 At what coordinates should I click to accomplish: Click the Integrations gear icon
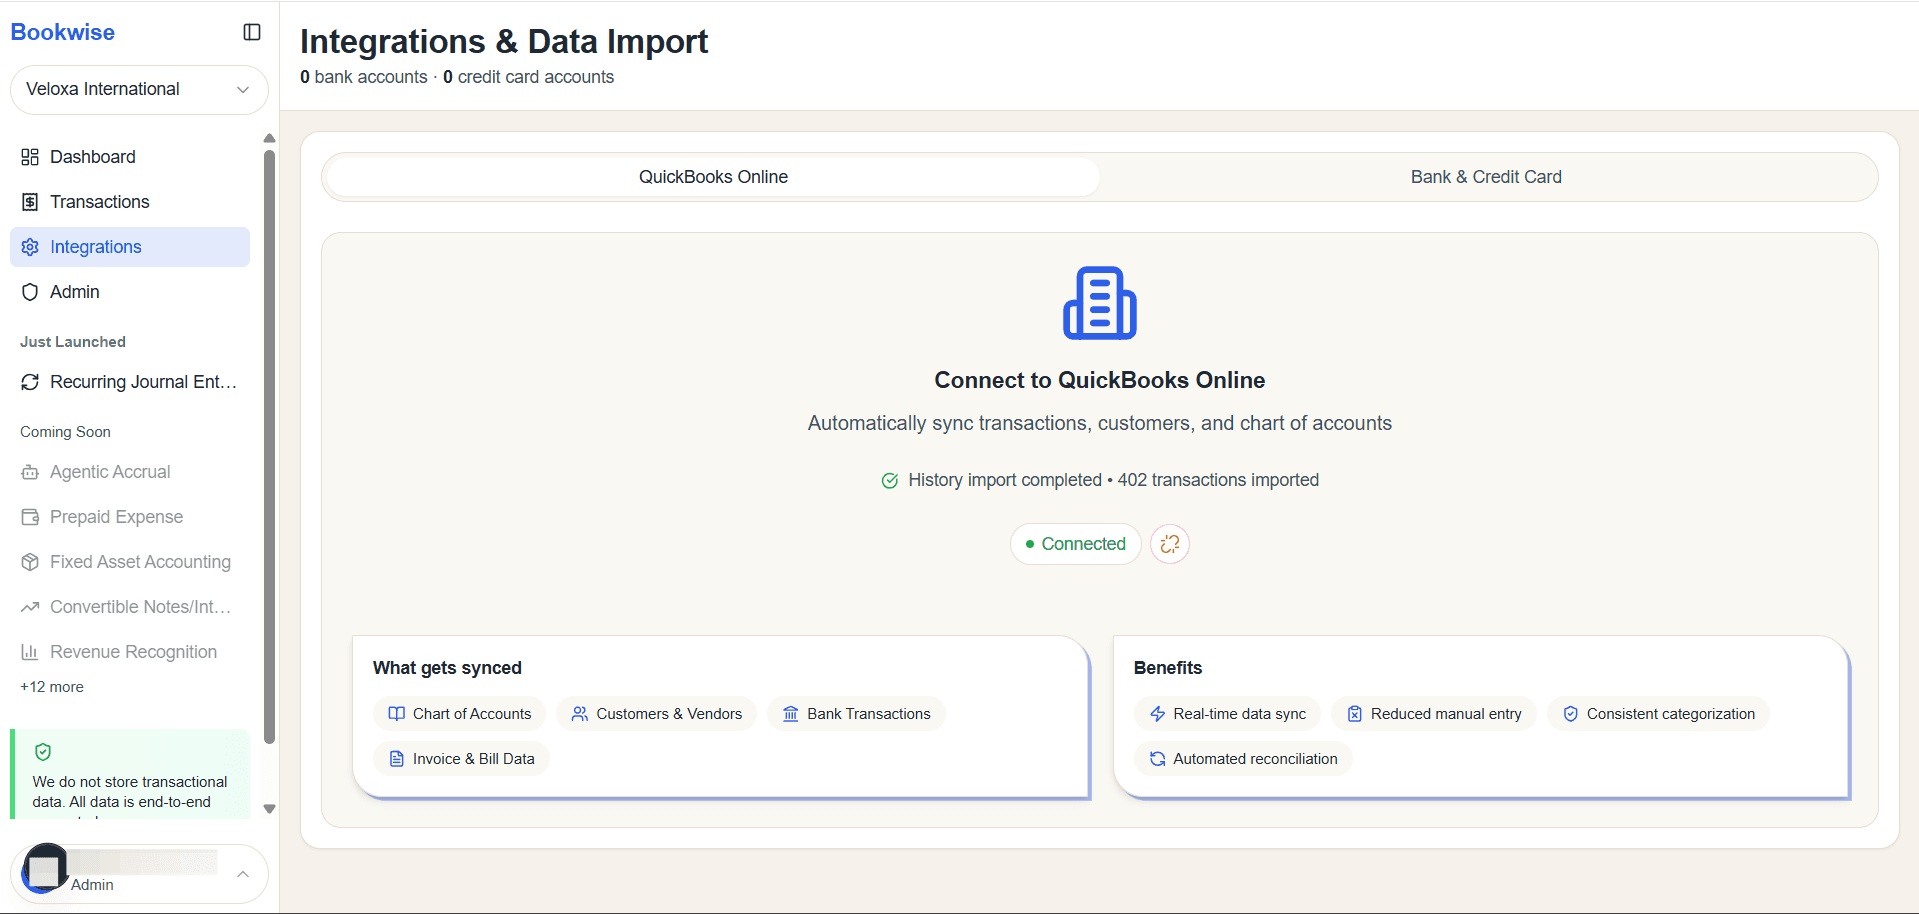click(x=30, y=247)
